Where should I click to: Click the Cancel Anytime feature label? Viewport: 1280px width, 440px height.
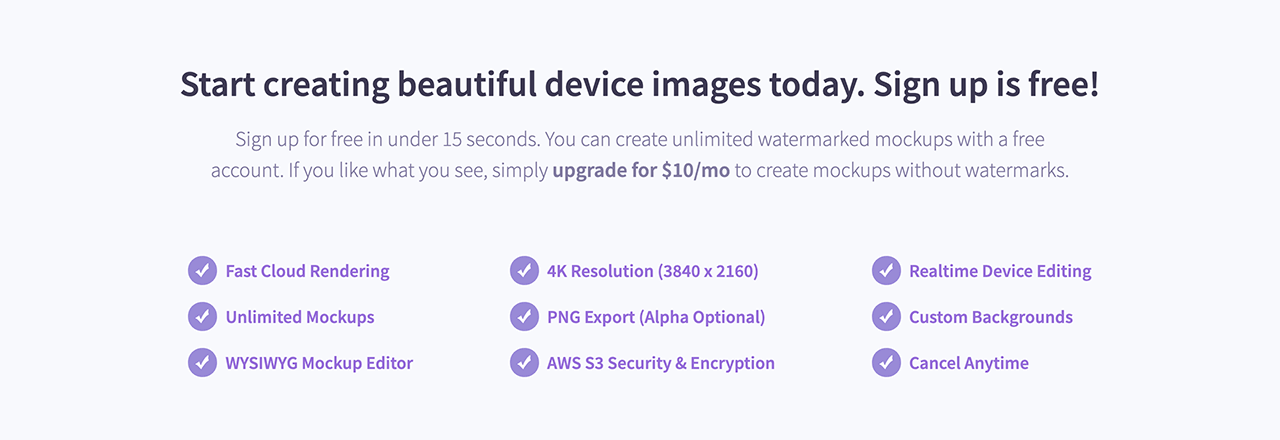(968, 363)
